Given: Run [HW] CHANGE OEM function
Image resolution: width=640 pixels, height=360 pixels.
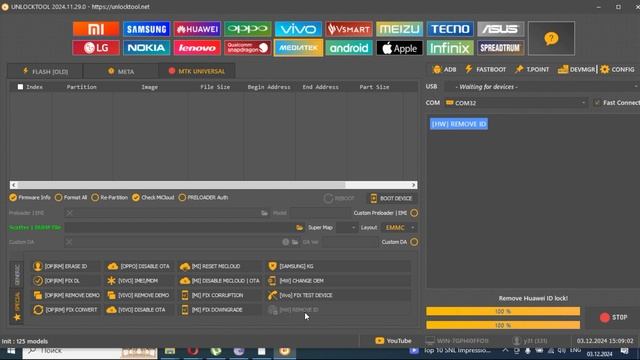Looking at the screenshot, I should (x=338, y=281).
